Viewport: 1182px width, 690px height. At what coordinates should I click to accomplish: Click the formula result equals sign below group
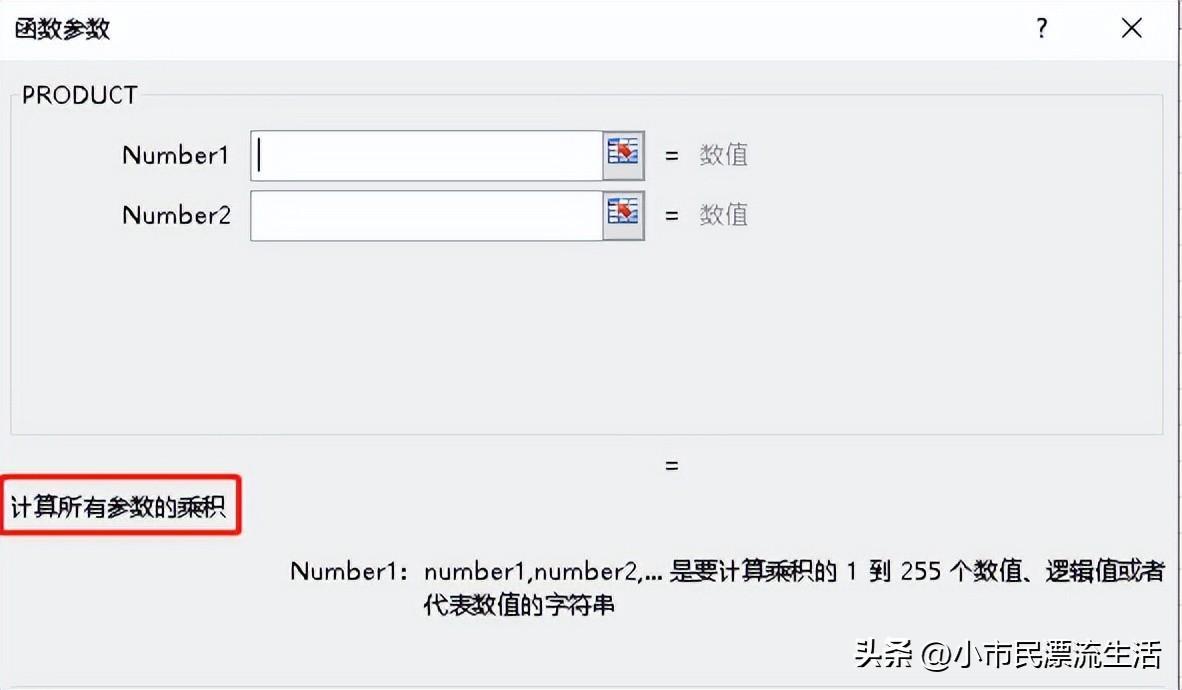pyautogui.click(x=672, y=465)
